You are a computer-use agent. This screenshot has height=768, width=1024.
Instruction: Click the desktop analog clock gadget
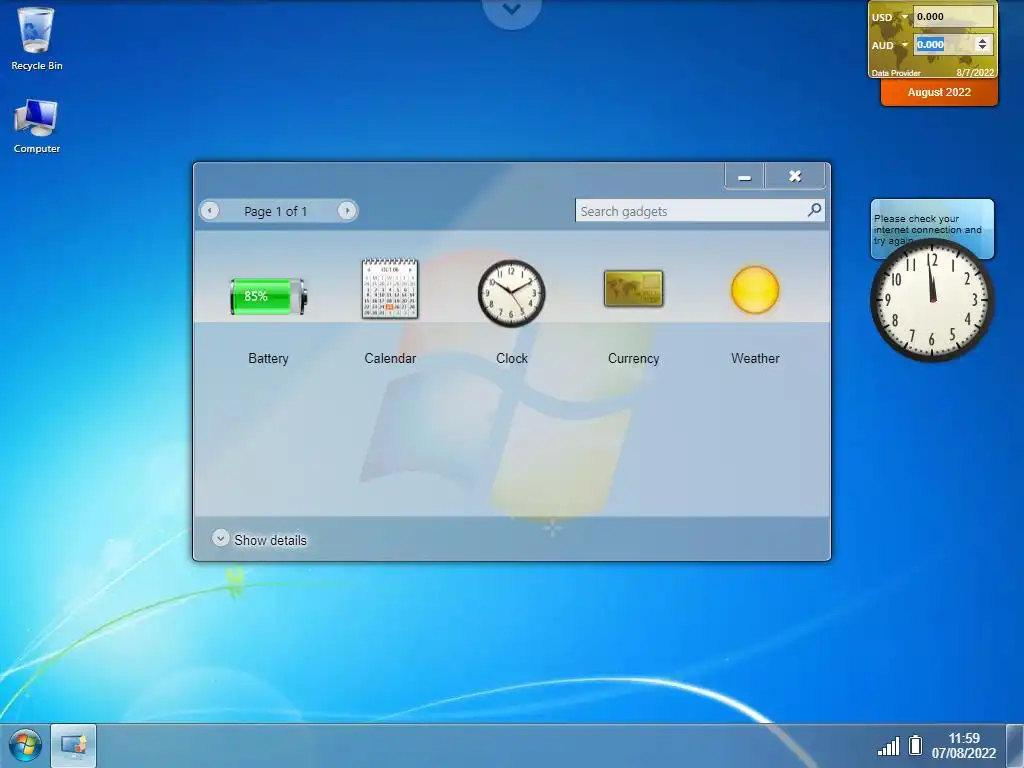click(x=933, y=300)
